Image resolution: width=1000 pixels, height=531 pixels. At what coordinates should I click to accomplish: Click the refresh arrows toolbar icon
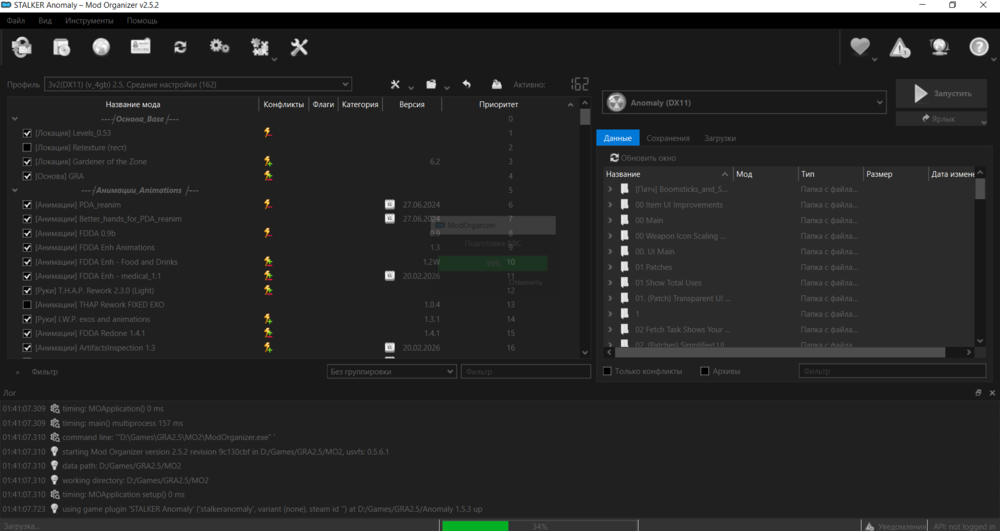180,47
